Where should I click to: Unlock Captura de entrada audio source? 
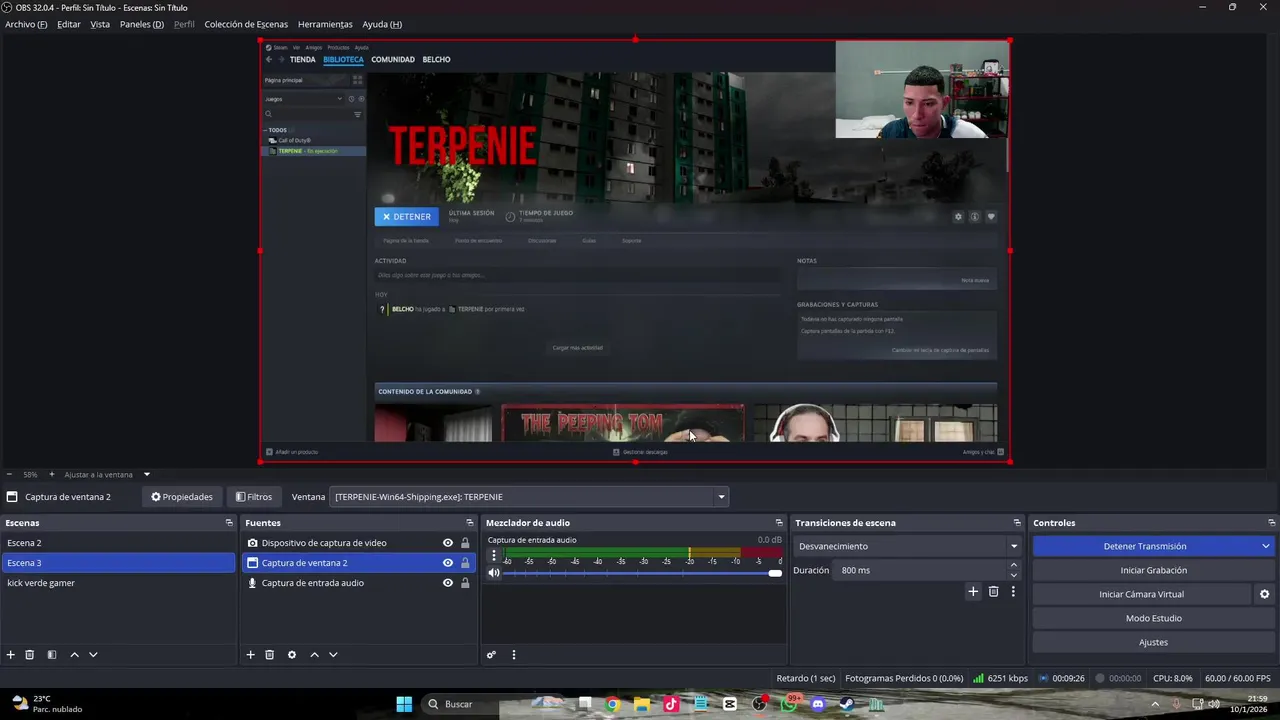pyautogui.click(x=465, y=583)
